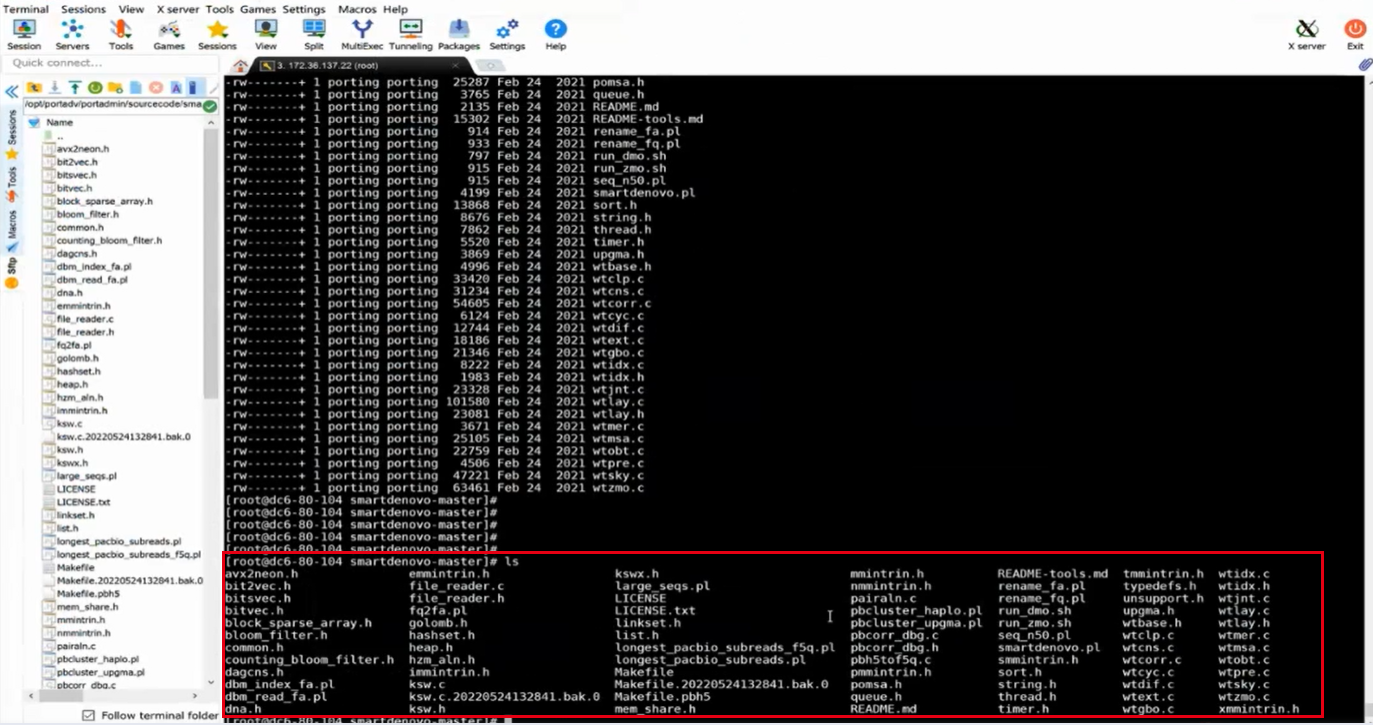Select file_reader.c in the file list
Screen dimensions: 1373x725
(x=85, y=319)
